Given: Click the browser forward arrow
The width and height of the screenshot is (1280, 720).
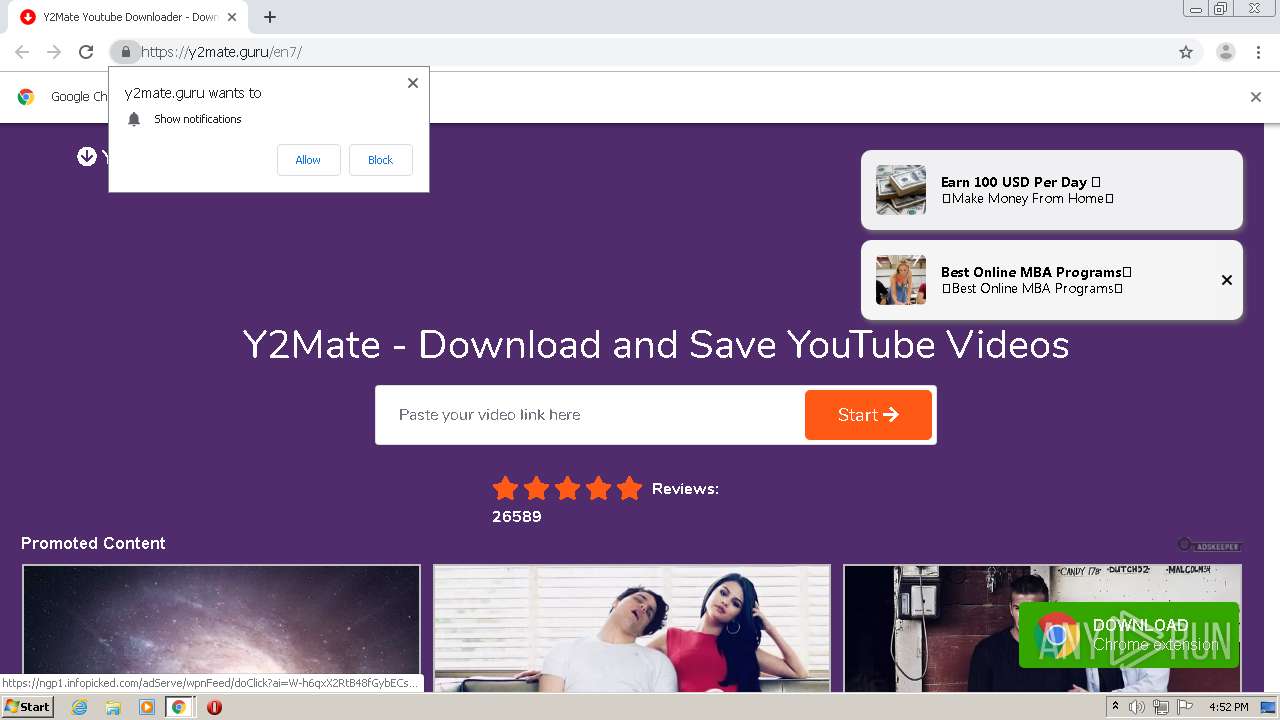Looking at the screenshot, I should 54,52.
